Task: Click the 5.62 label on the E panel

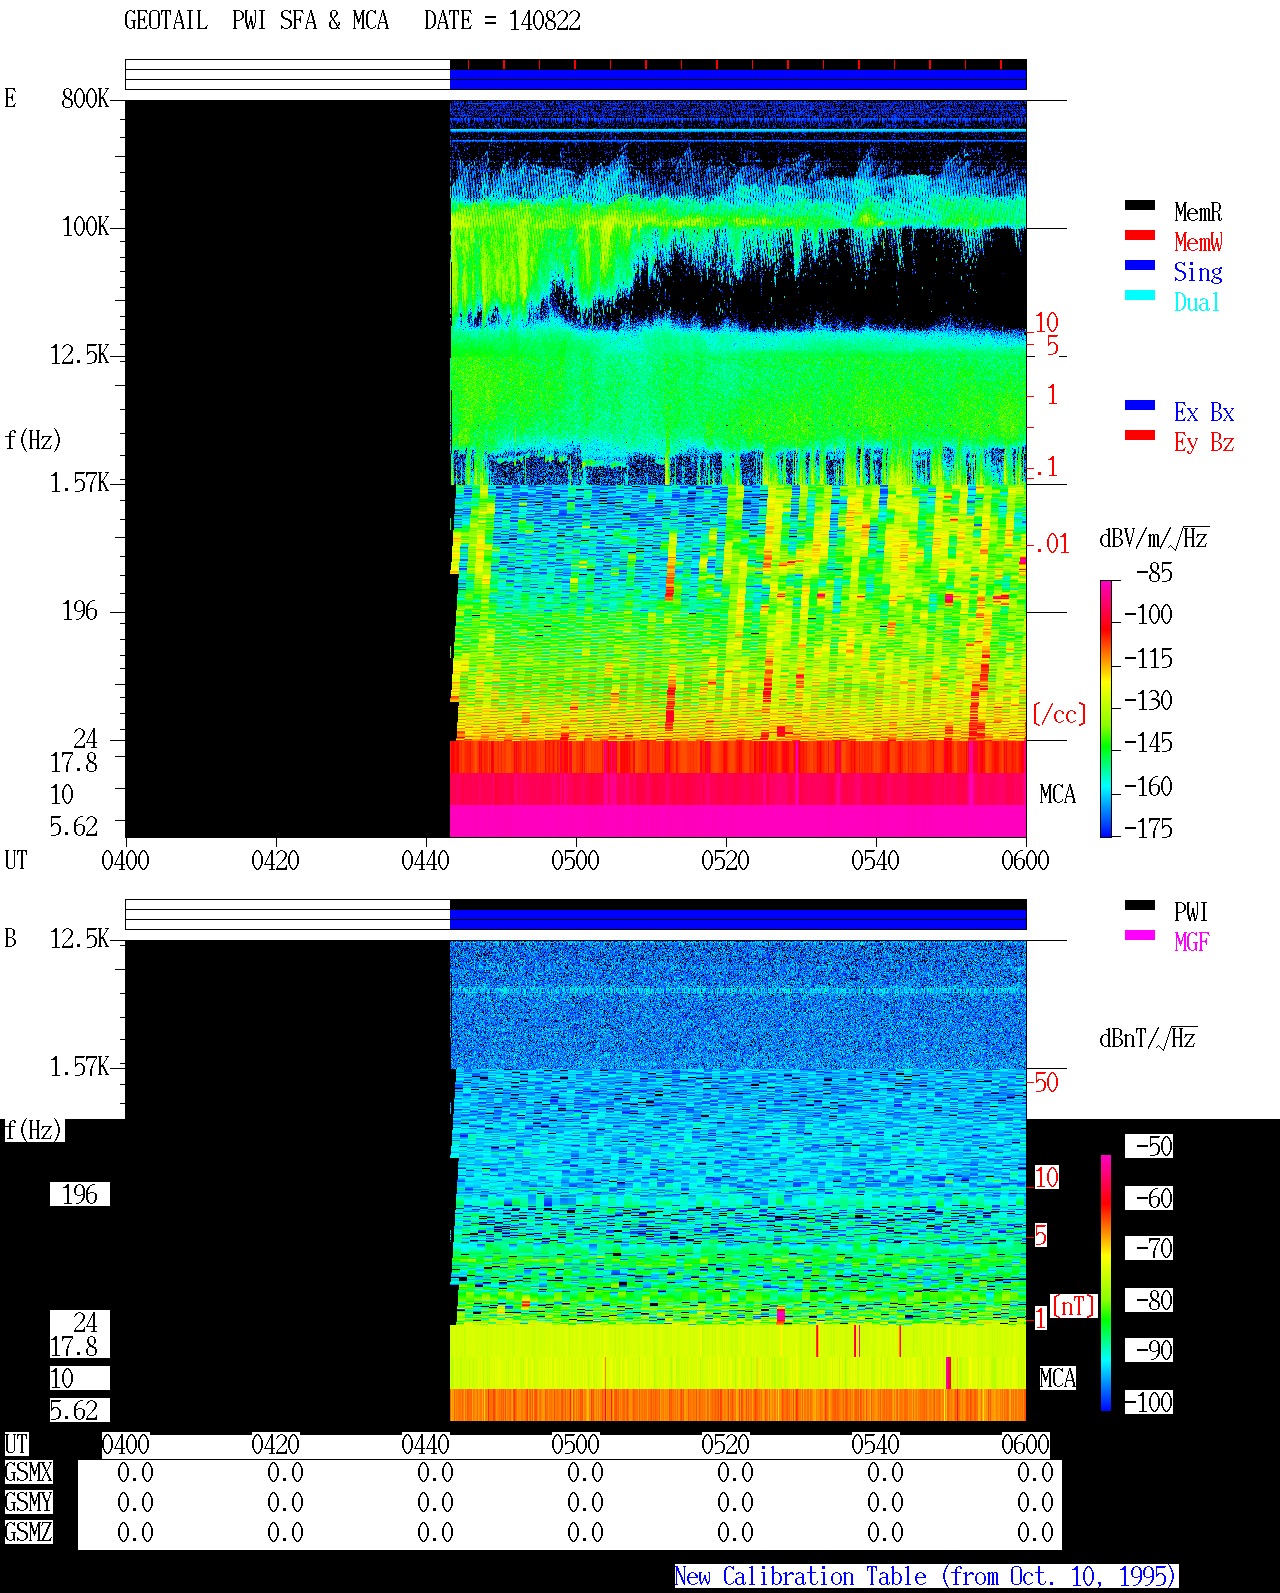Action: click(x=74, y=826)
